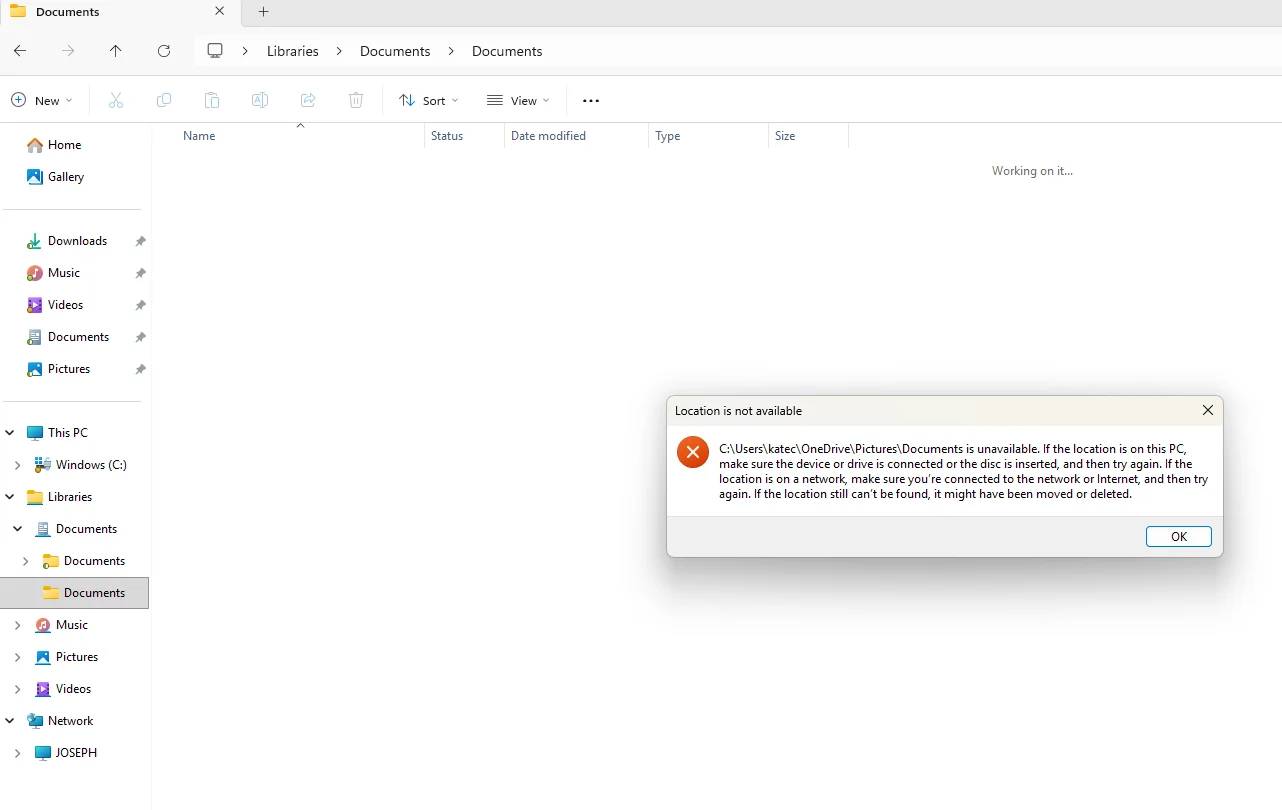Image resolution: width=1282 pixels, height=810 pixels.
Task: Click the Forward navigation arrow
Action: (68, 51)
